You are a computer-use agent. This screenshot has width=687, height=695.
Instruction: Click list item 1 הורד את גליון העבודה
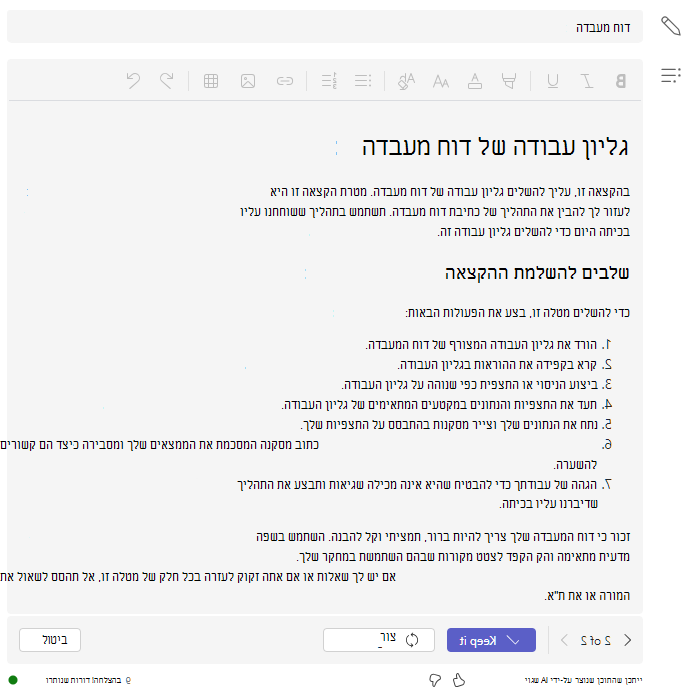click(x=481, y=344)
